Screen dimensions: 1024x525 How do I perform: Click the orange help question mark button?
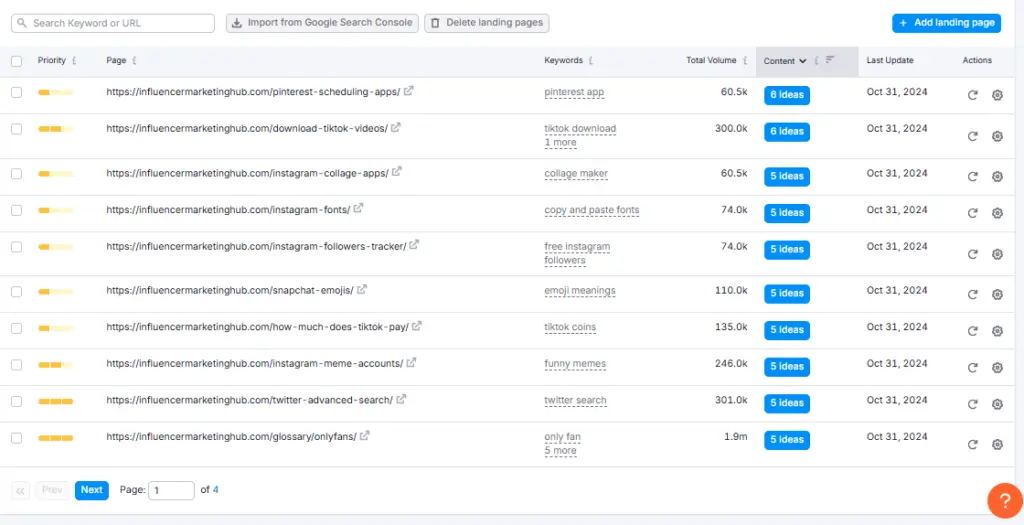pos(1003,500)
